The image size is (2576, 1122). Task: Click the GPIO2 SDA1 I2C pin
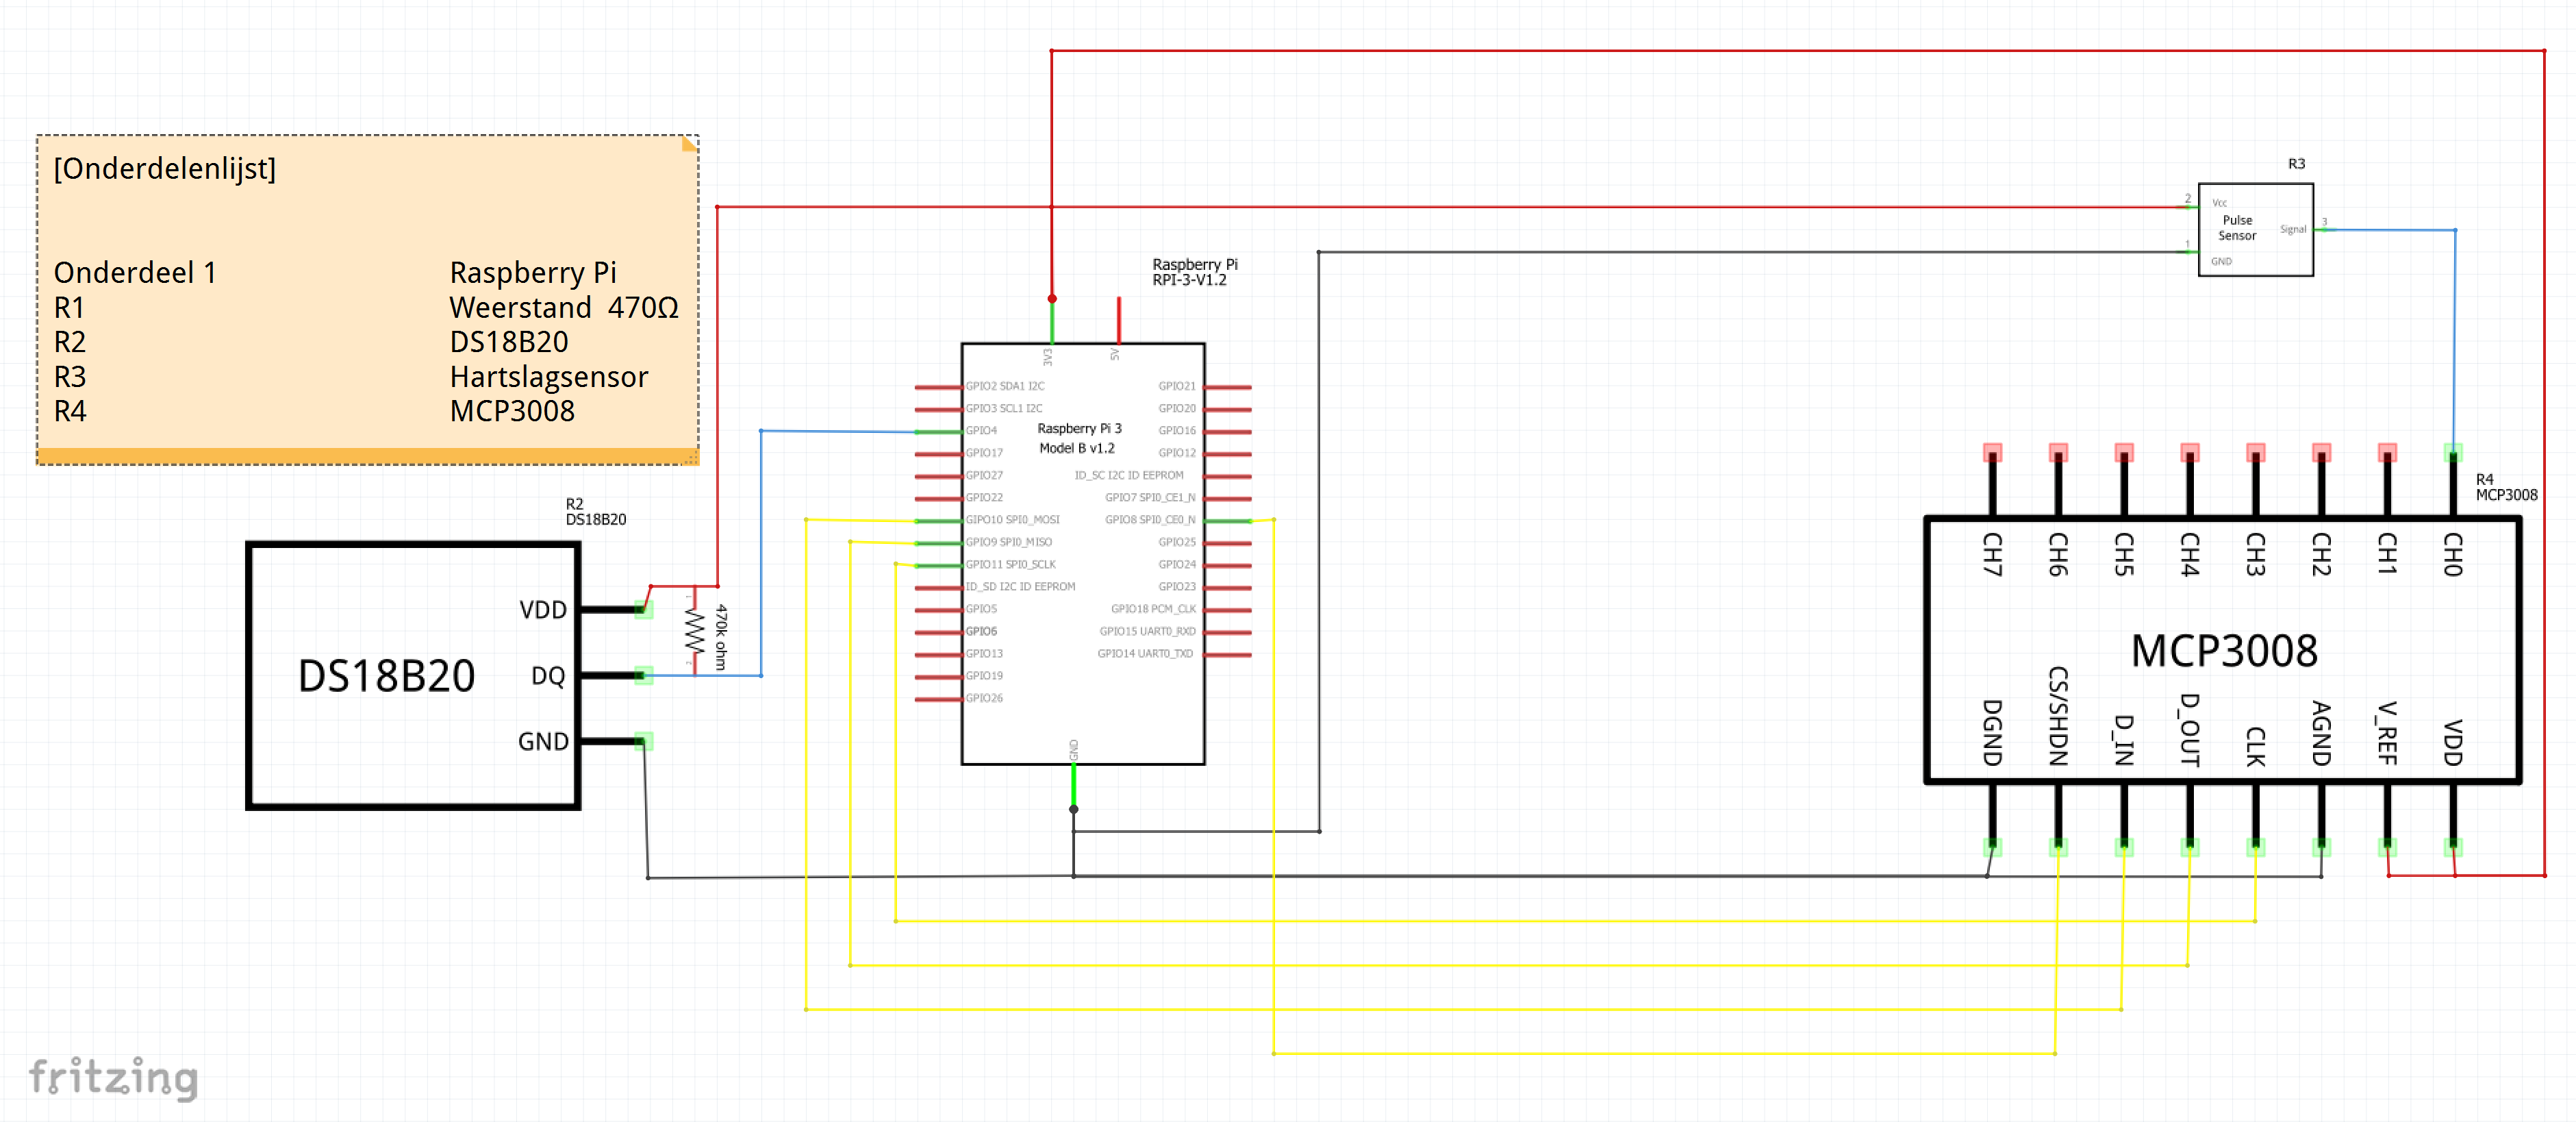coord(939,386)
